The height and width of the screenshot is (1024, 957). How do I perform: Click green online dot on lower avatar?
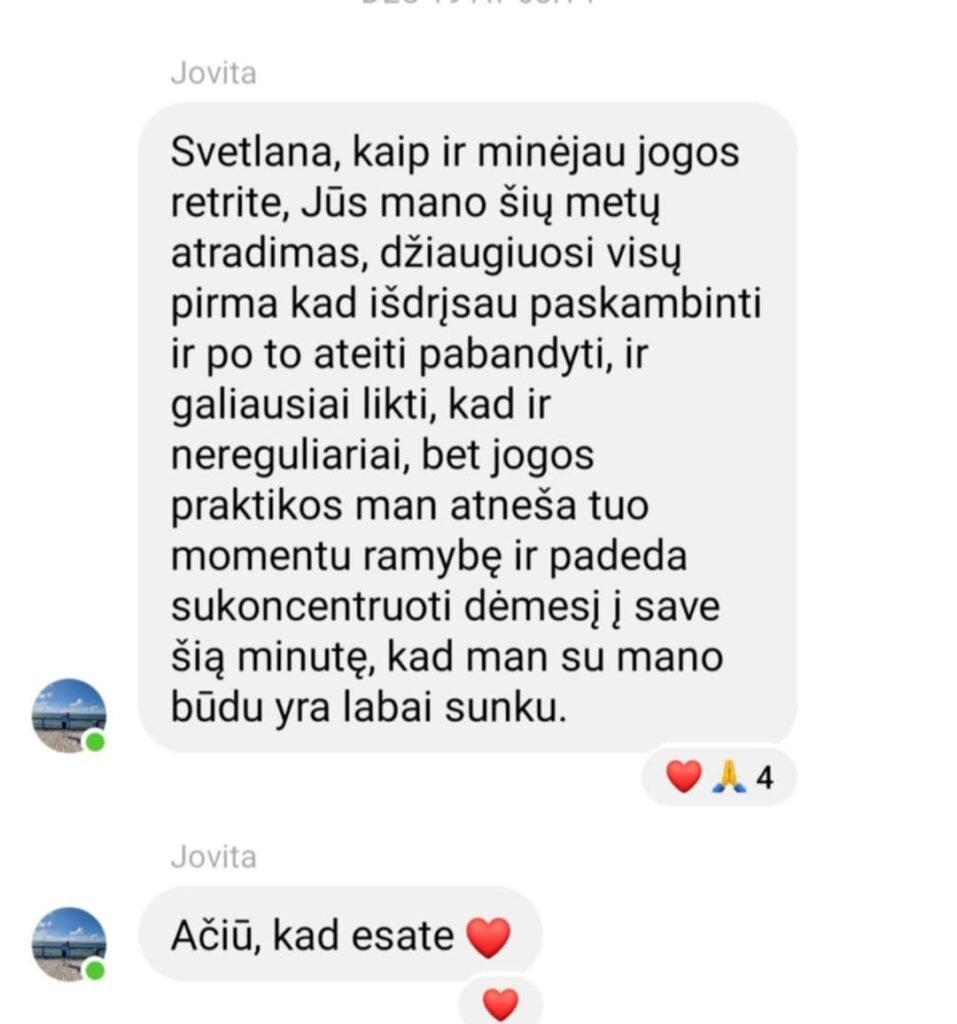pos(95,971)
